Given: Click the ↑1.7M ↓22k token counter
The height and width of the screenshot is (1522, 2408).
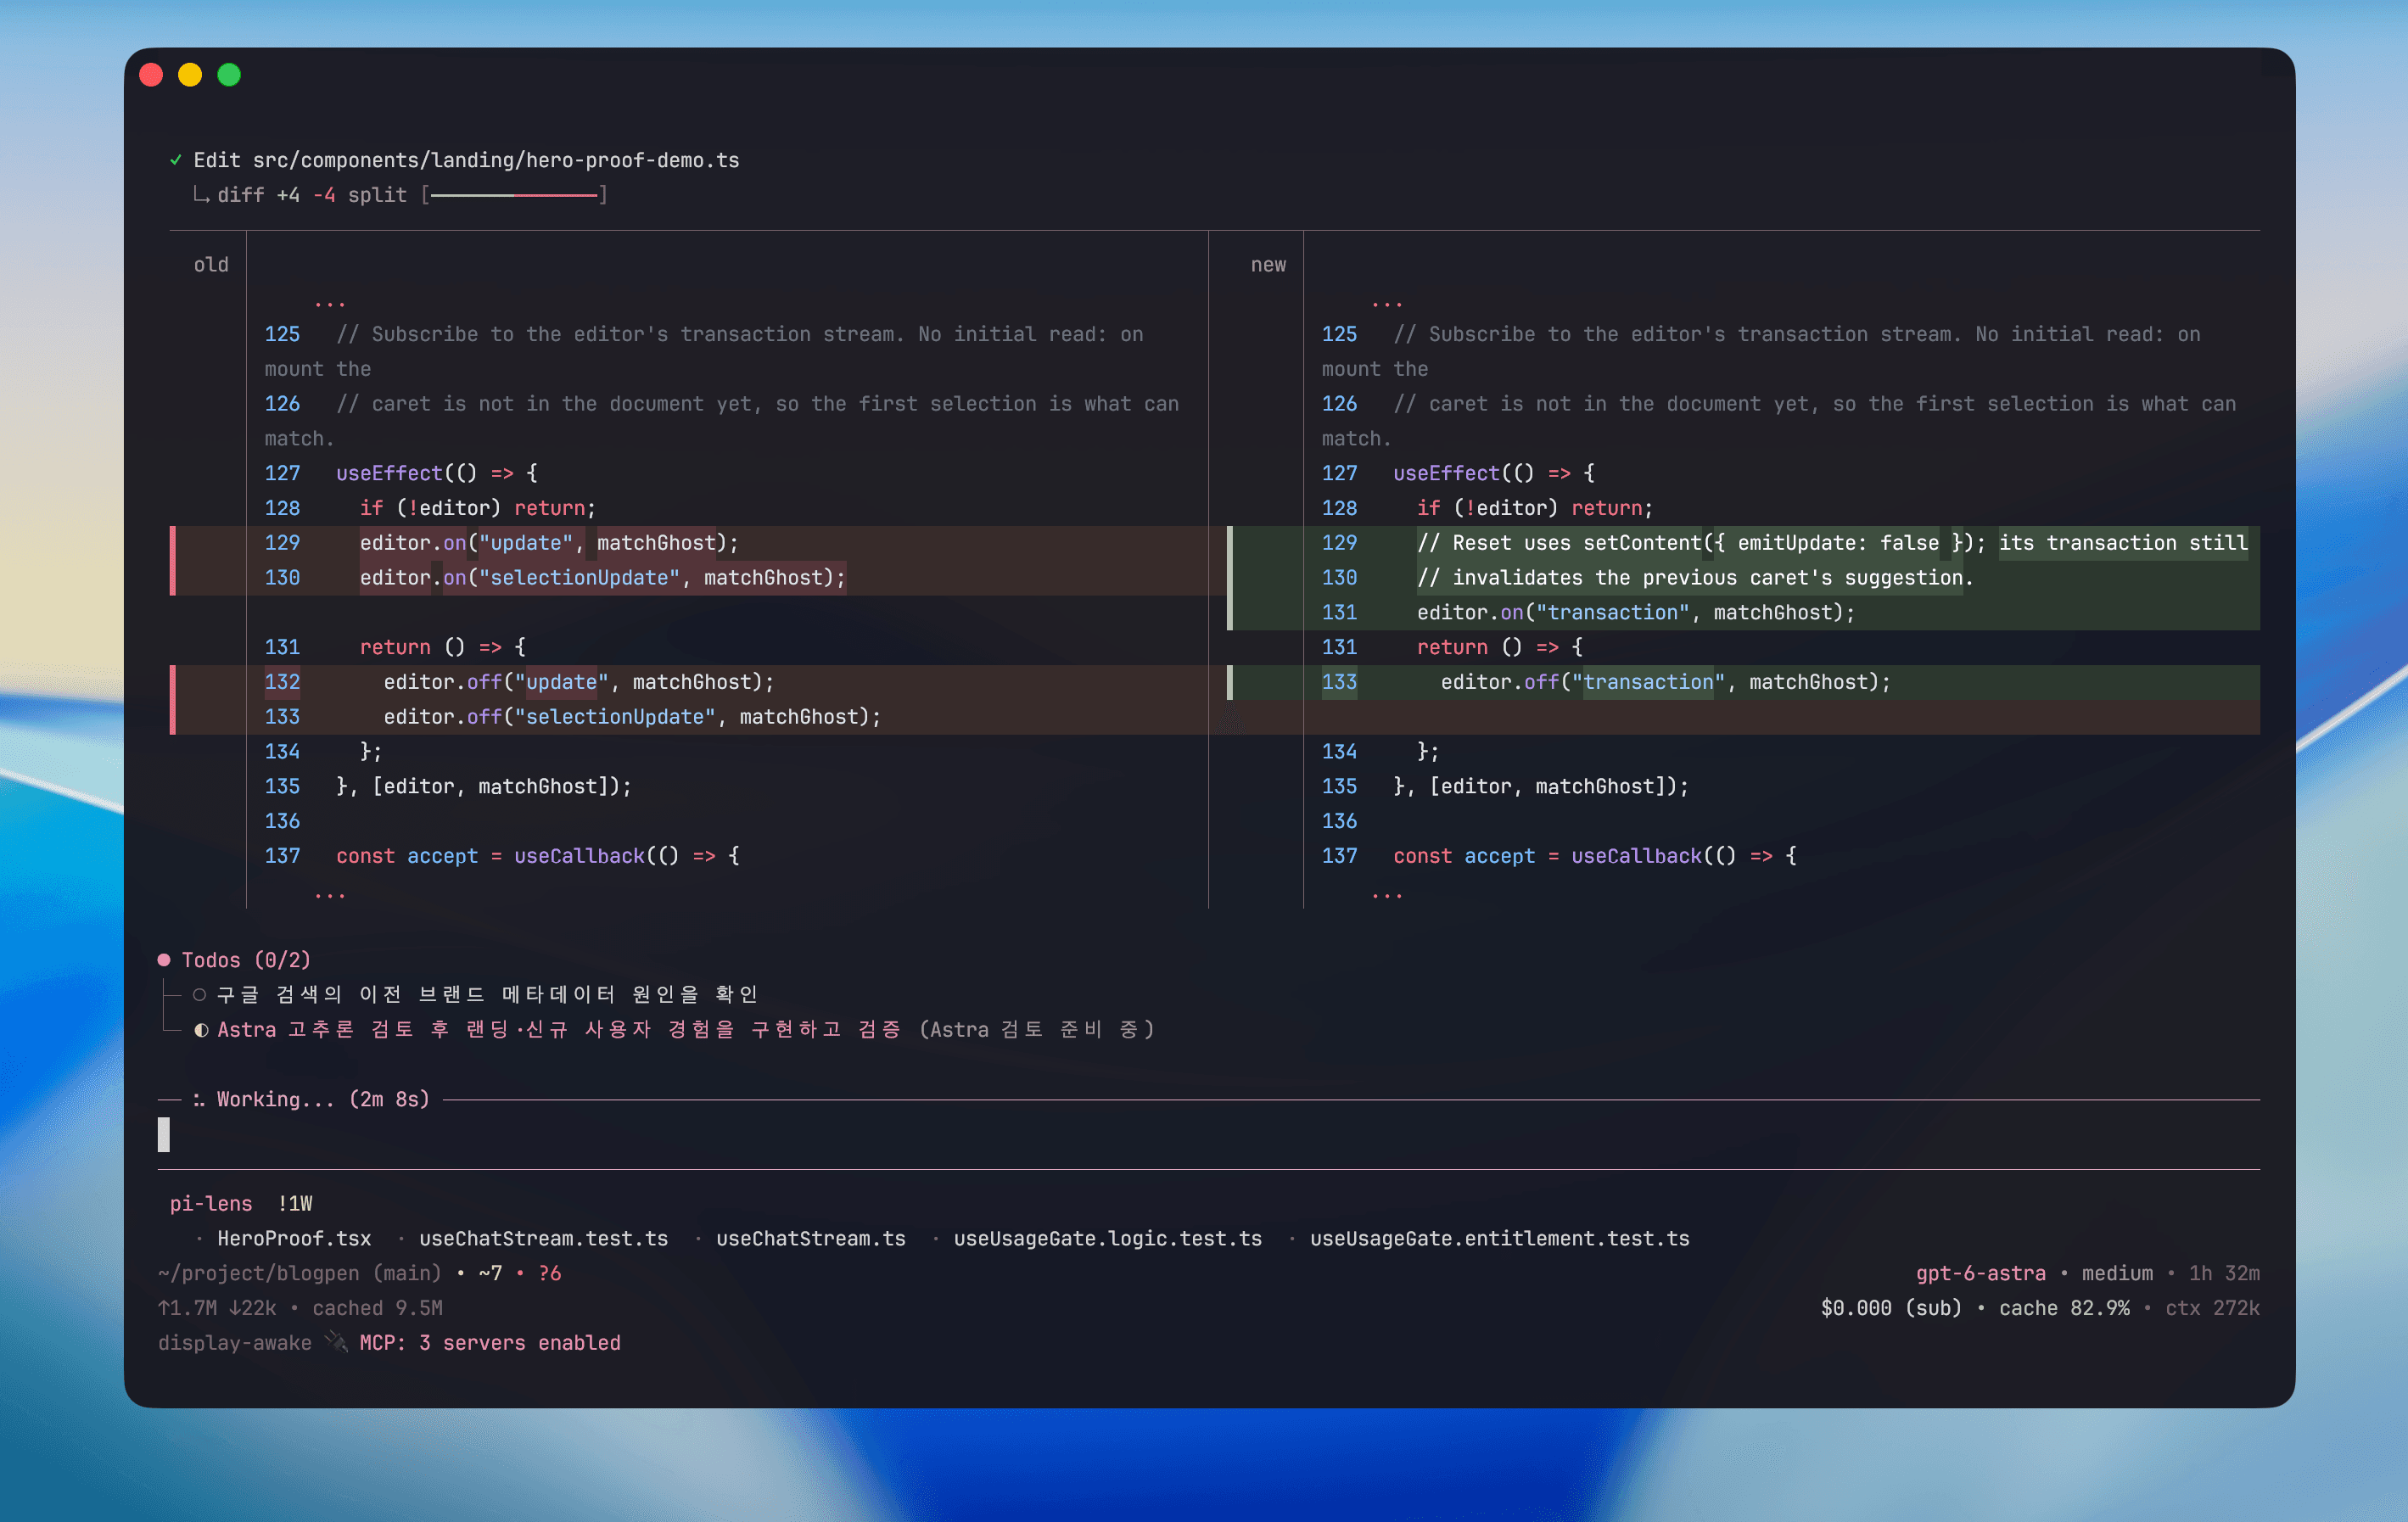Looking at the screenshot, I should coord(217,1309).
